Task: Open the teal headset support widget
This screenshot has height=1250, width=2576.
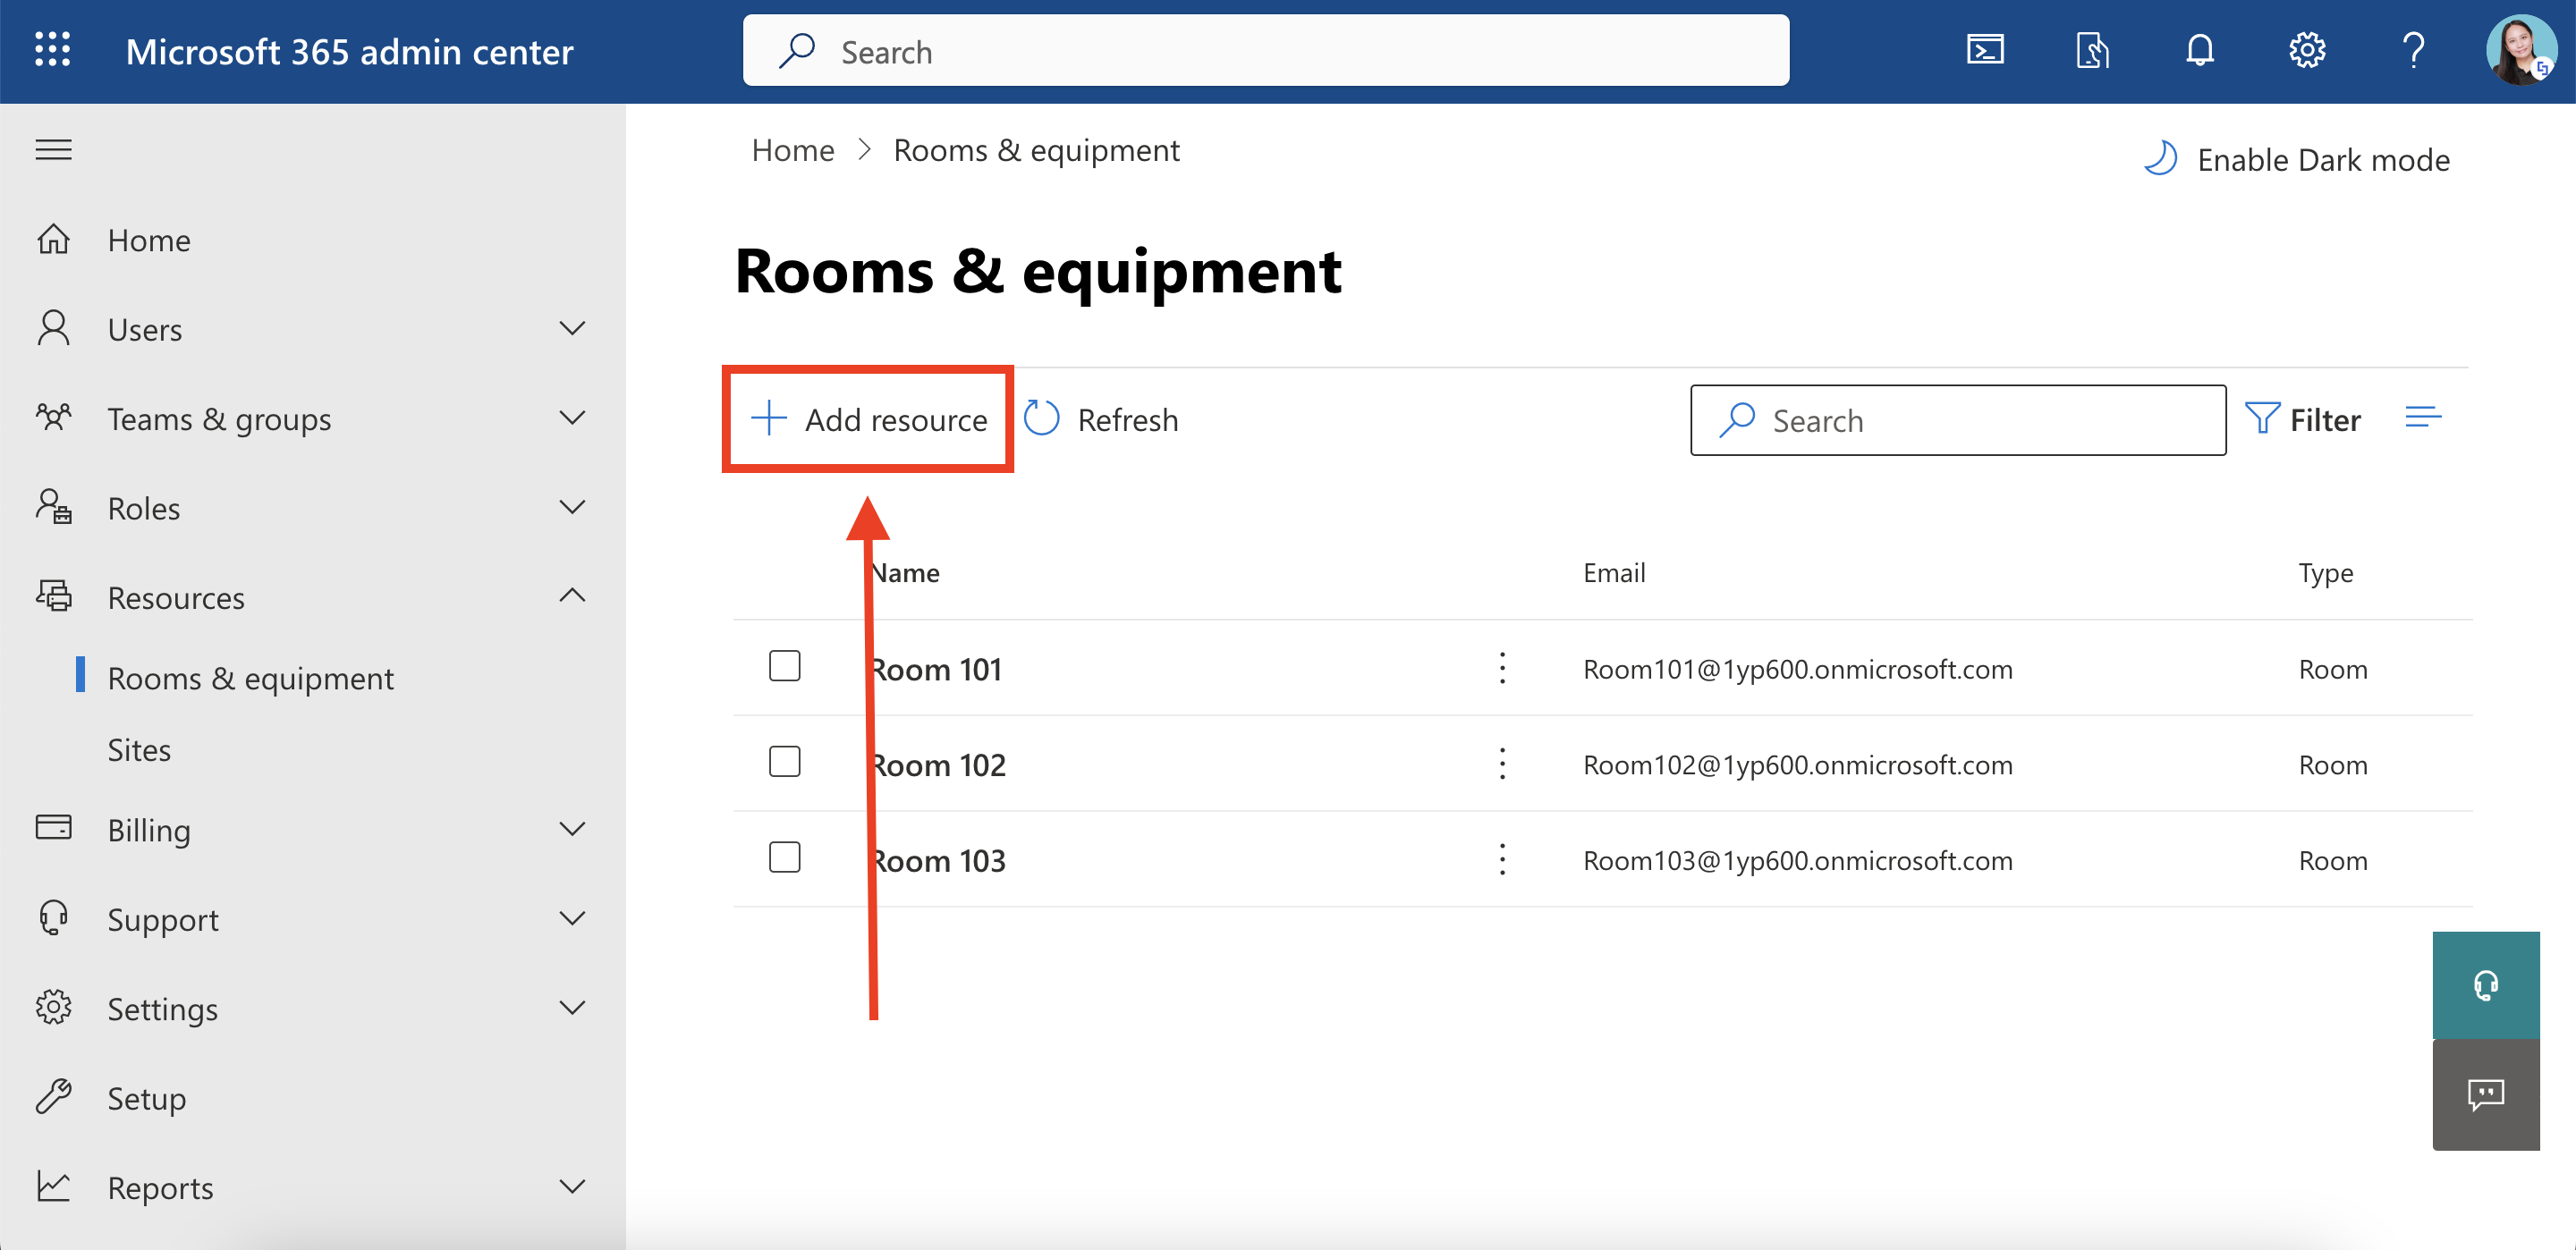Action: [x=2485, y=985]
